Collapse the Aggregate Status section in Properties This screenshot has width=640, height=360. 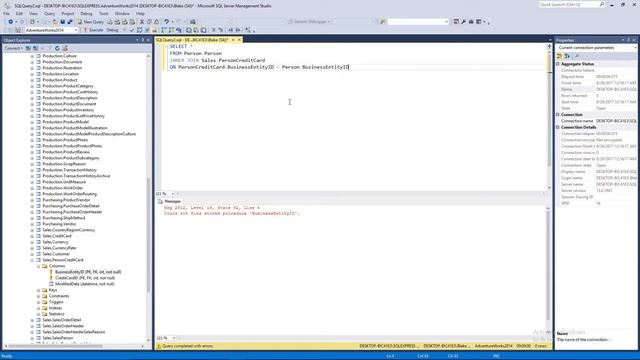558,64
